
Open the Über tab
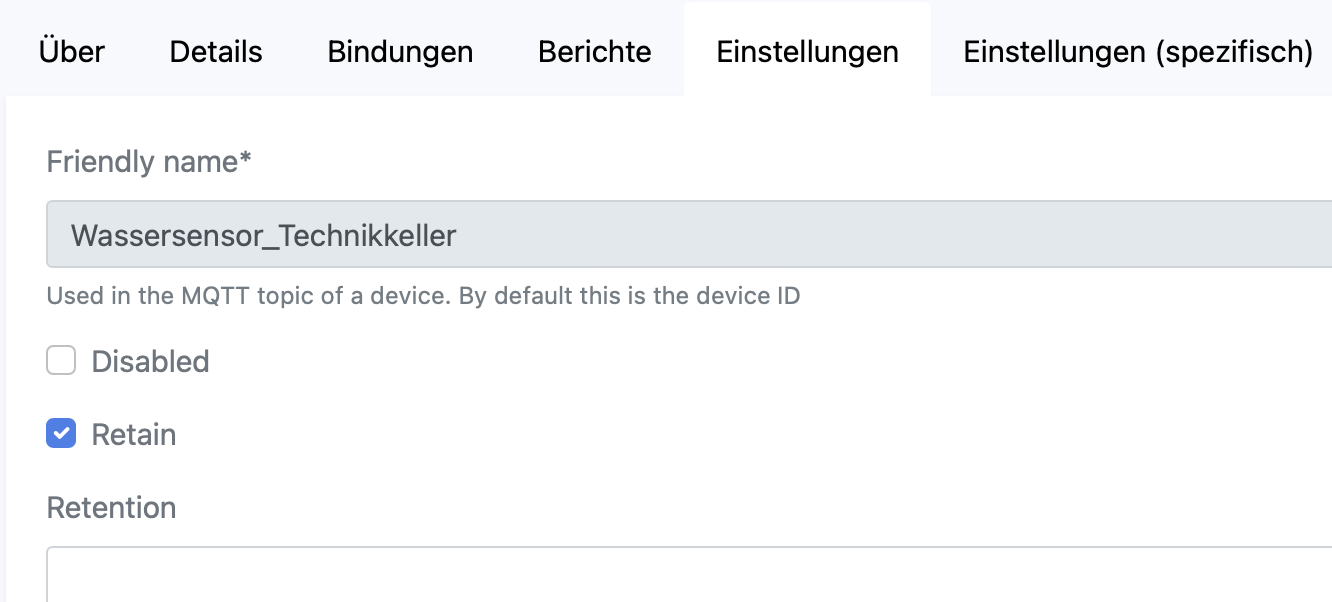click(72, 52)
